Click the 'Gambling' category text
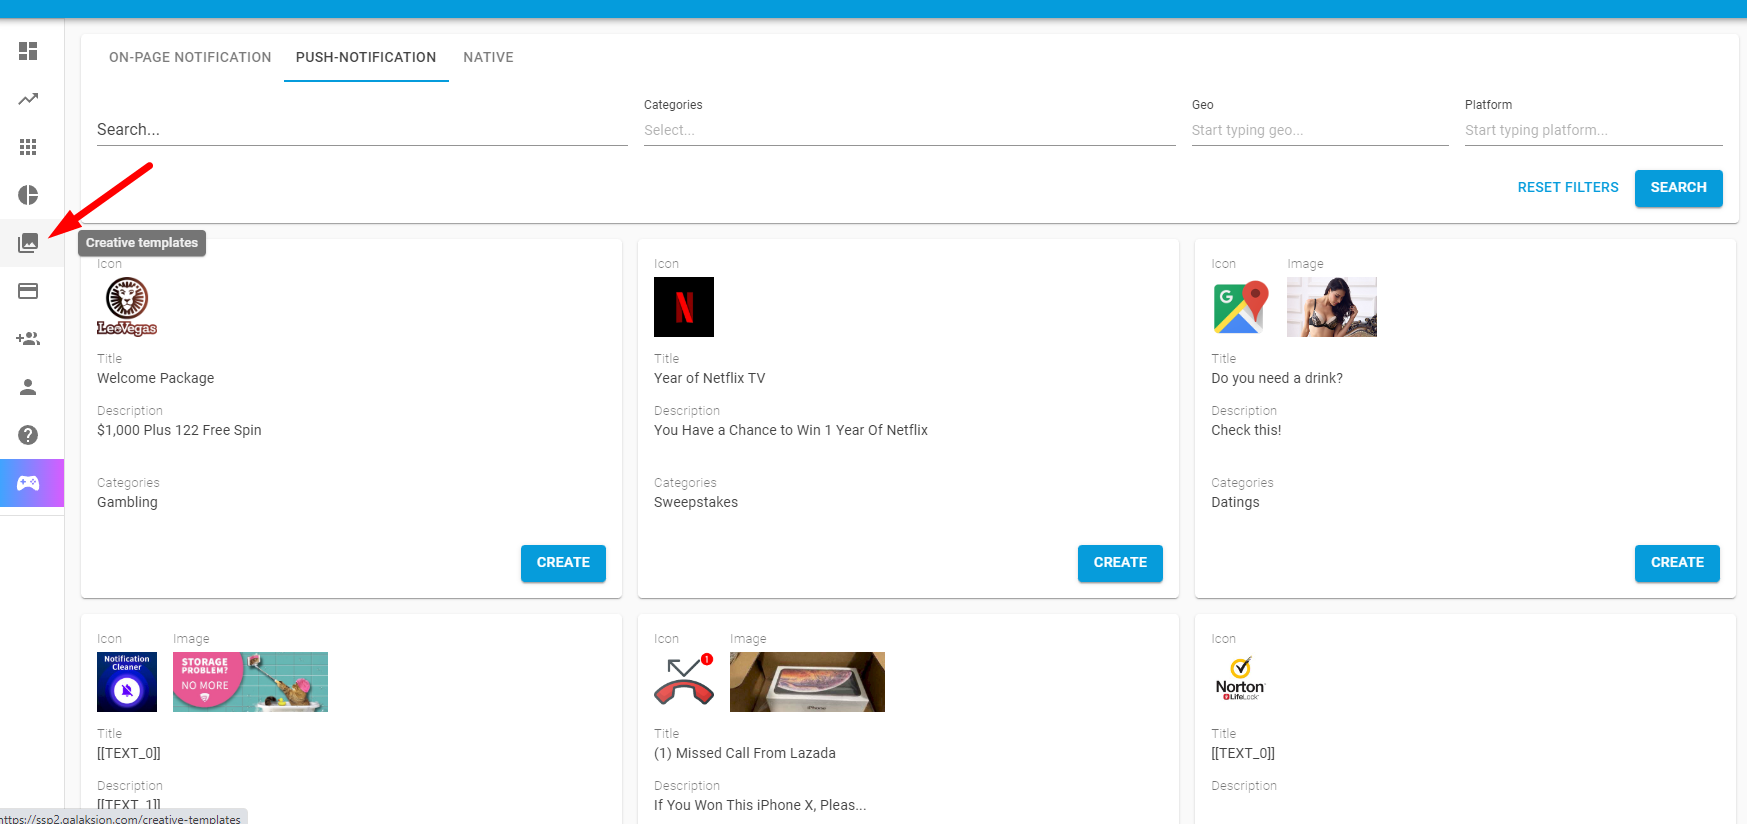The image size is (1747, 824). [x=127, y=502]
